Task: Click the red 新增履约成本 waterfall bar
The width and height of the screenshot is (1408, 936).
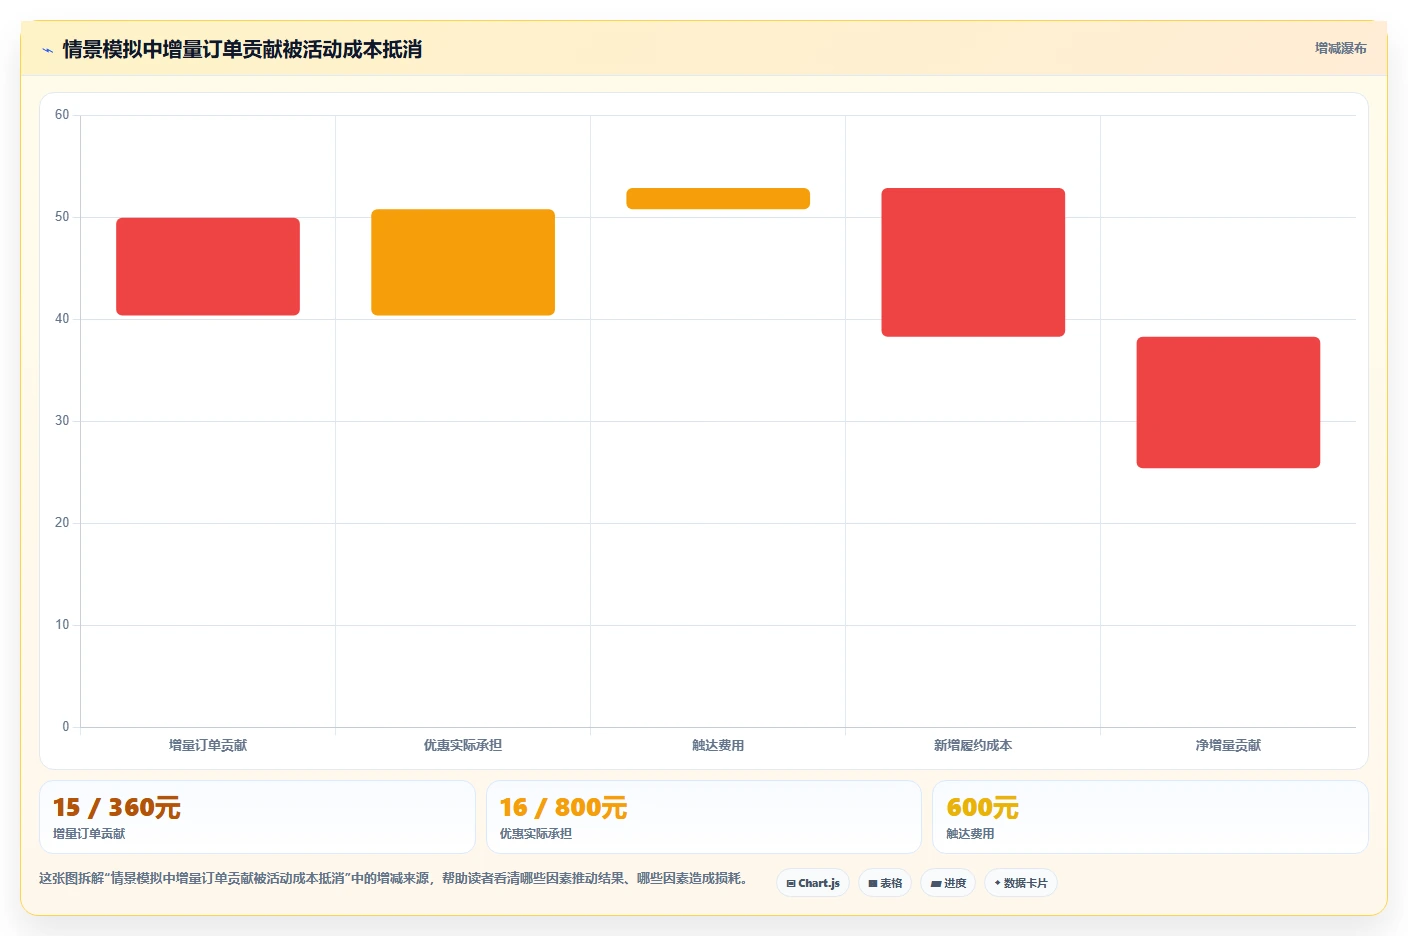Action: coord(973,262)
